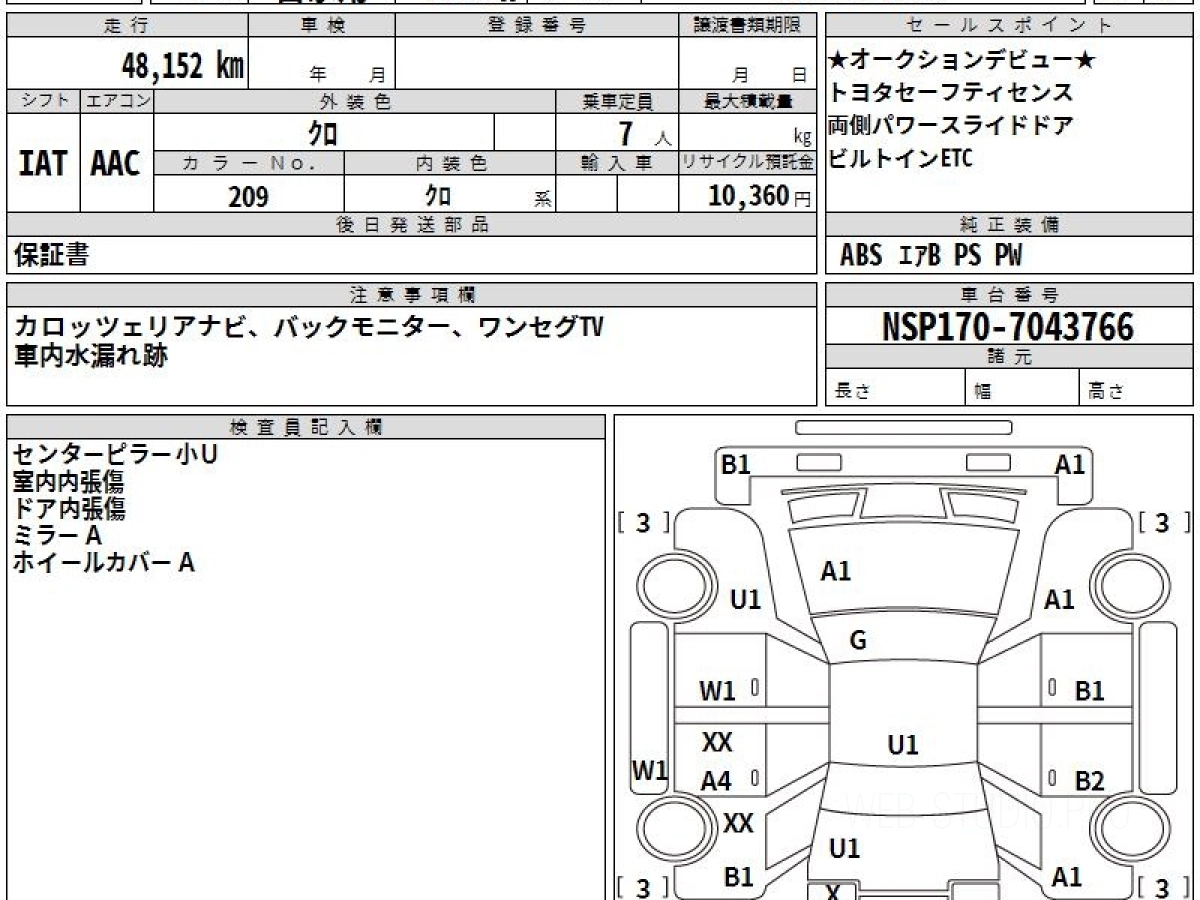Click the エアコン column header
The width and height of the screenshot is (1200, 900).
117,101
